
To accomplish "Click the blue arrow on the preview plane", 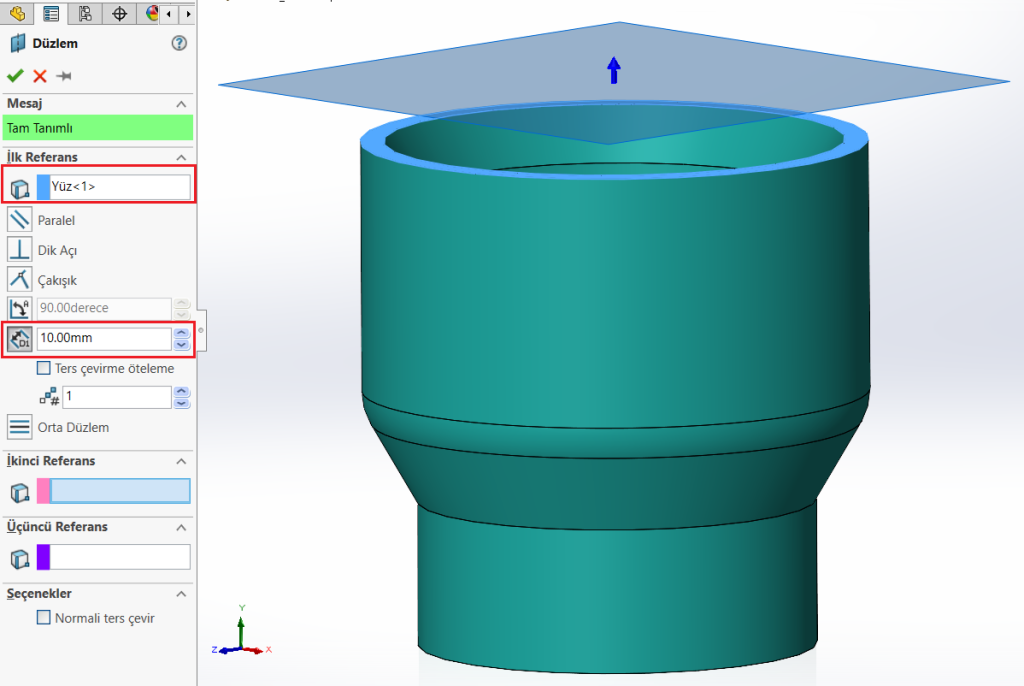I will coord(614,70).
